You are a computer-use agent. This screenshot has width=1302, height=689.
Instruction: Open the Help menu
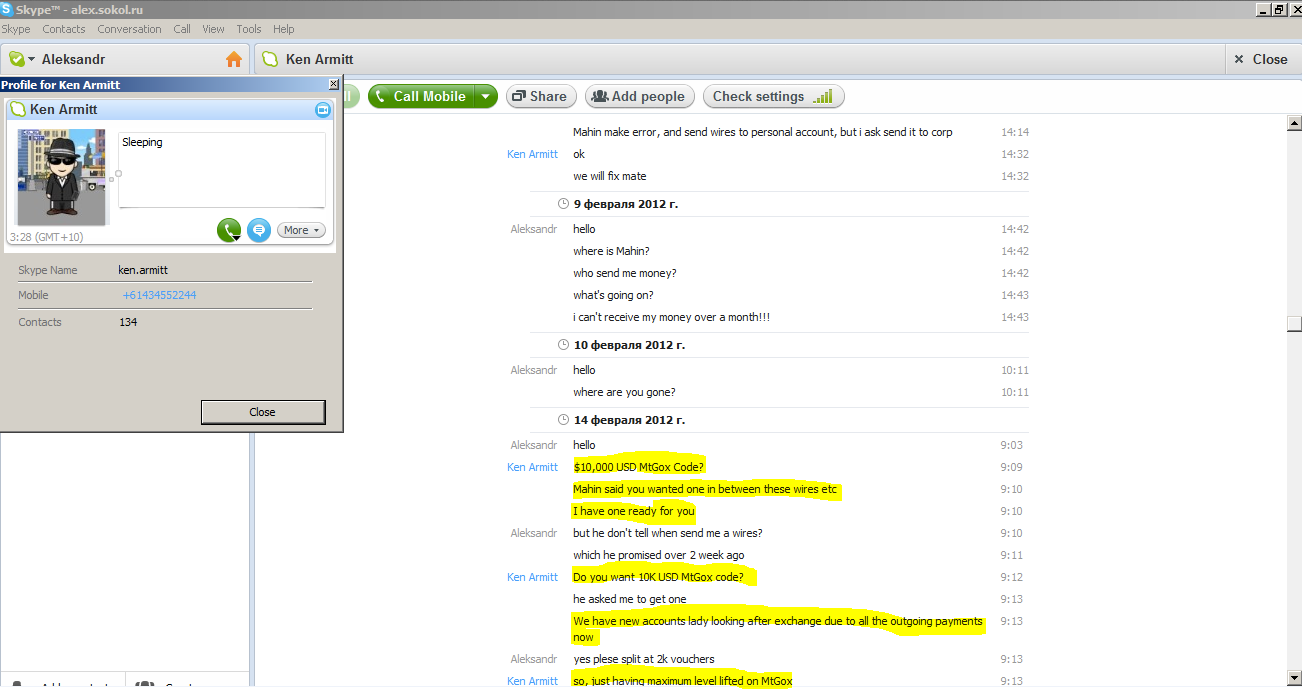pos(284,29)
